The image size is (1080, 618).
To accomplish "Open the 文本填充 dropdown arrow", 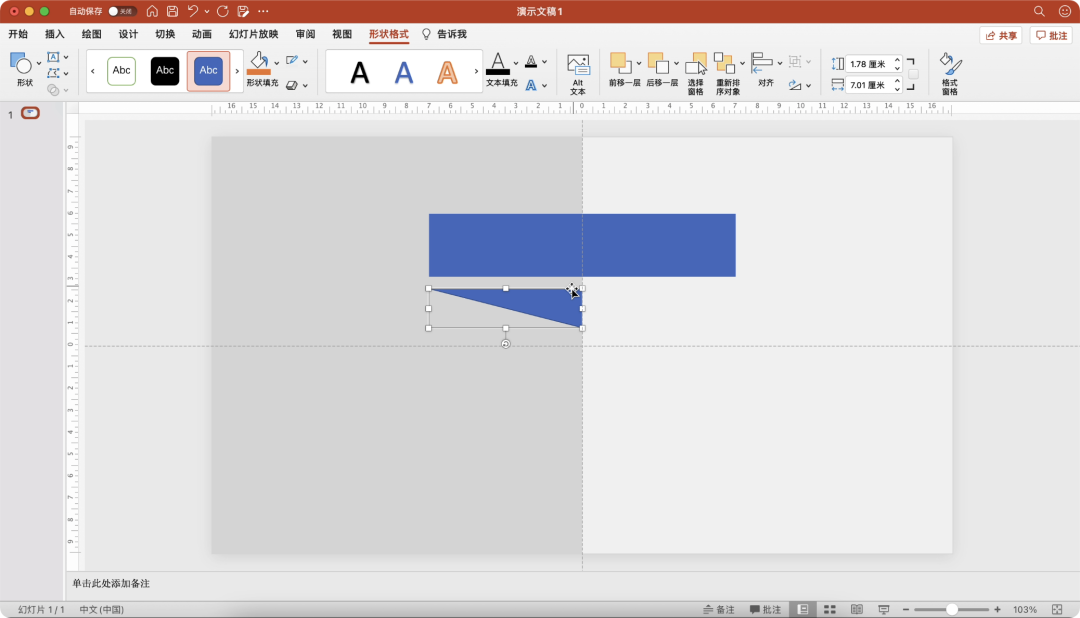I will click(x=516, y=63).
